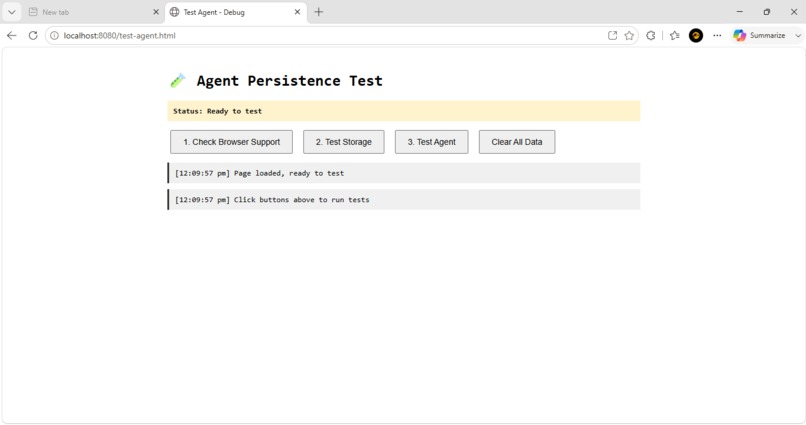Run the 2. Test Storage button
Image resolution: width=806 pixels, height=425 pixels.
[343, 142]
